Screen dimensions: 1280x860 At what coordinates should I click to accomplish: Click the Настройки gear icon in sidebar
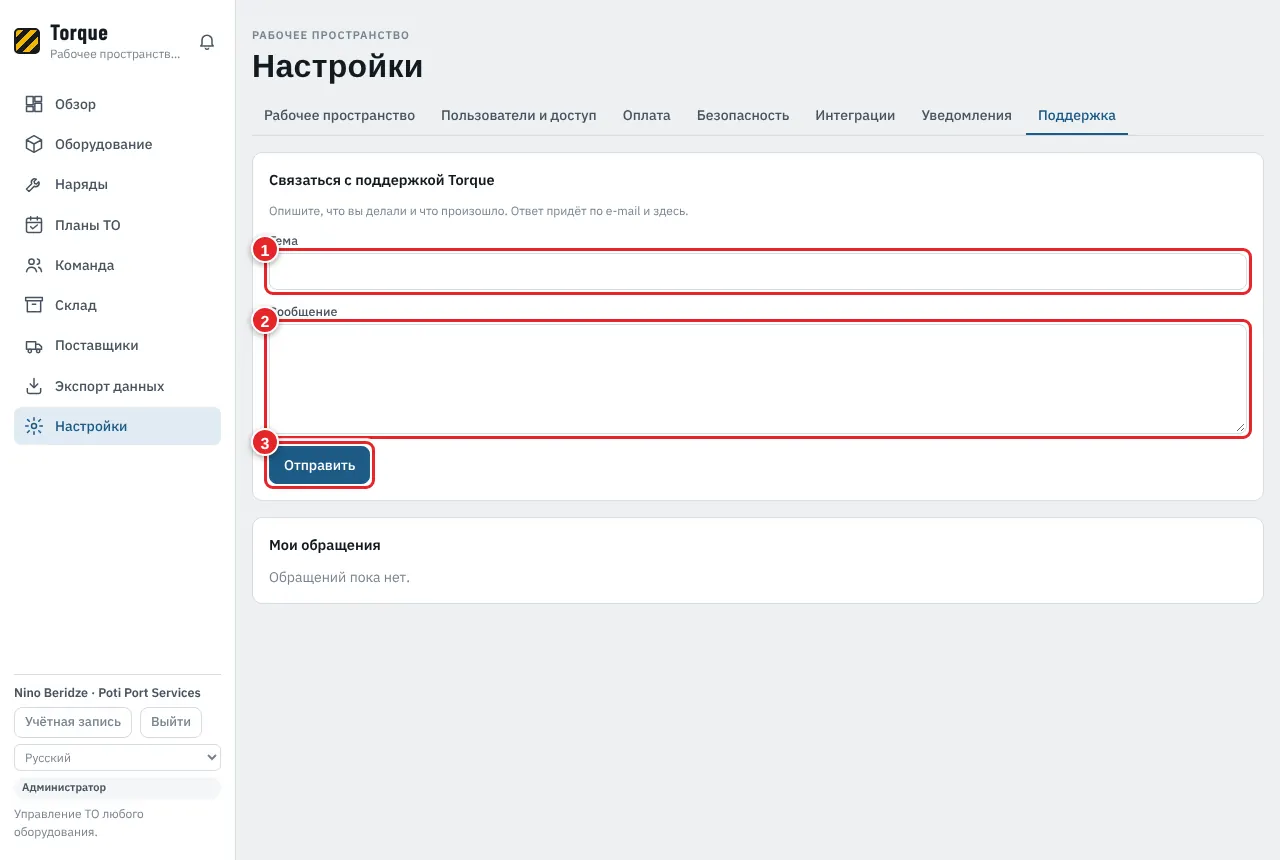[34, 426]
